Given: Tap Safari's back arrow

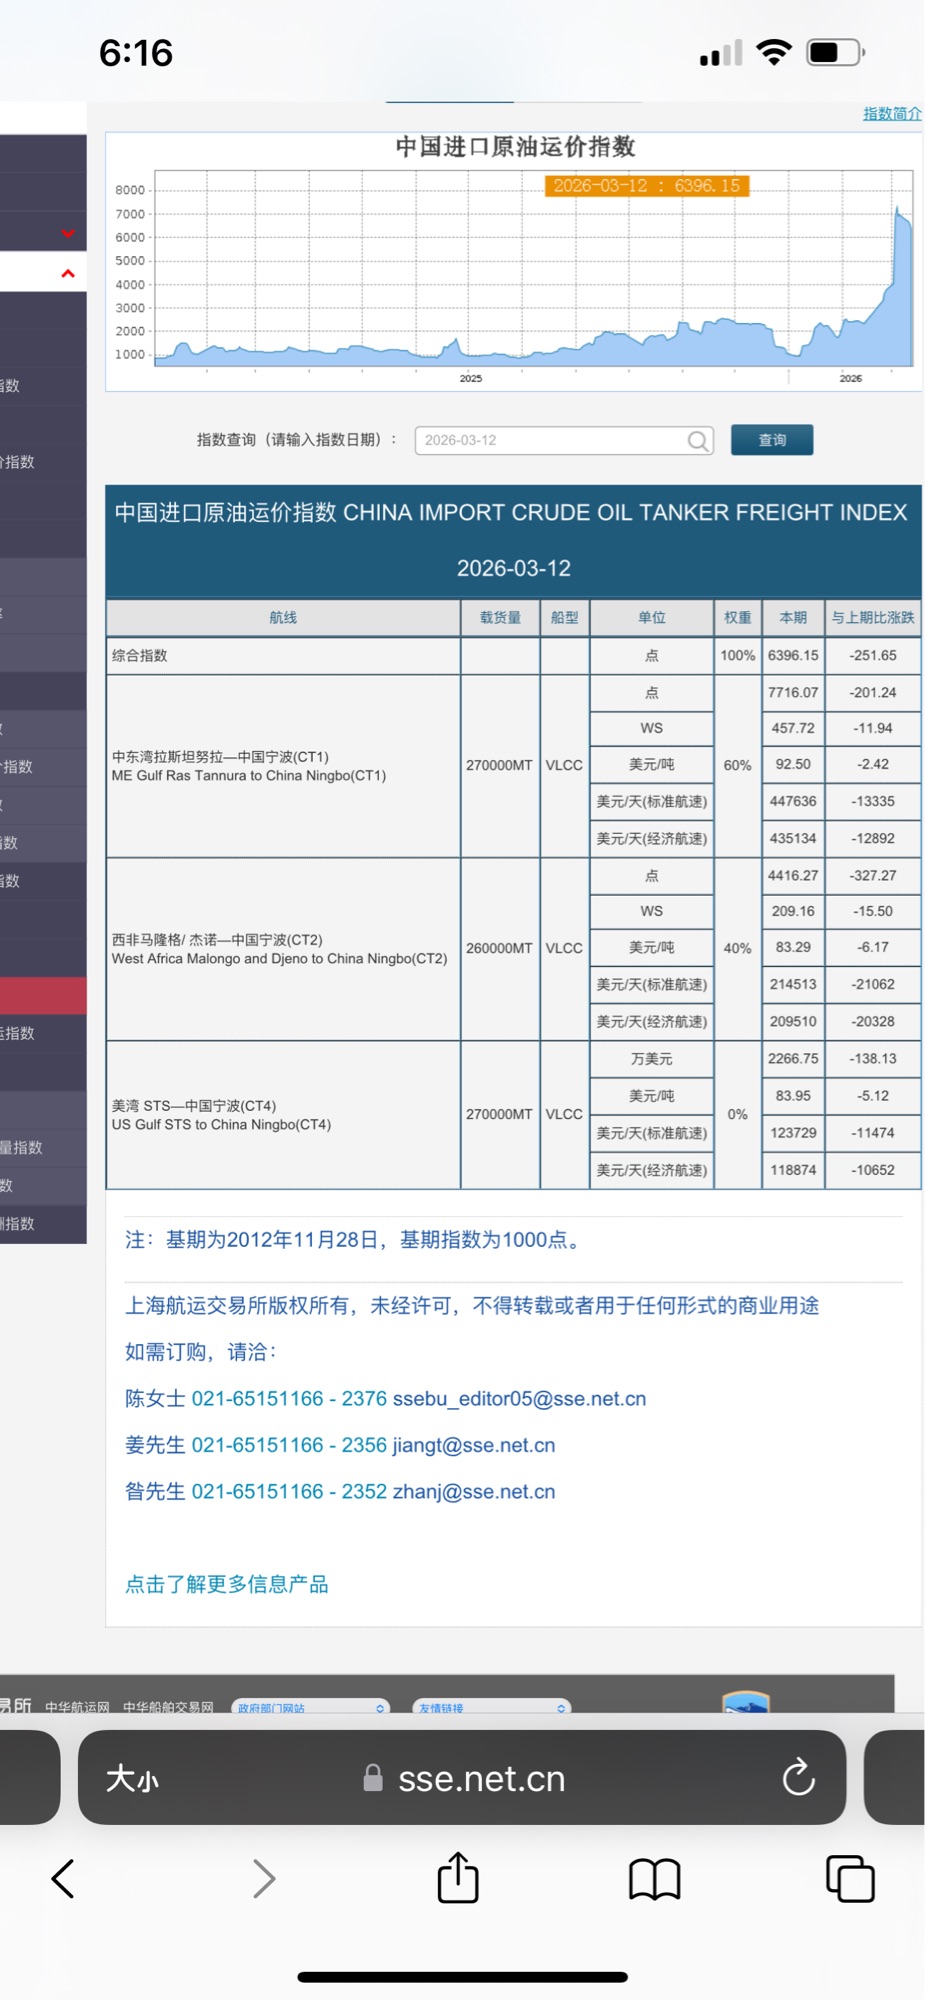Looking at the screenshot, I should (x=63, y=1879).
